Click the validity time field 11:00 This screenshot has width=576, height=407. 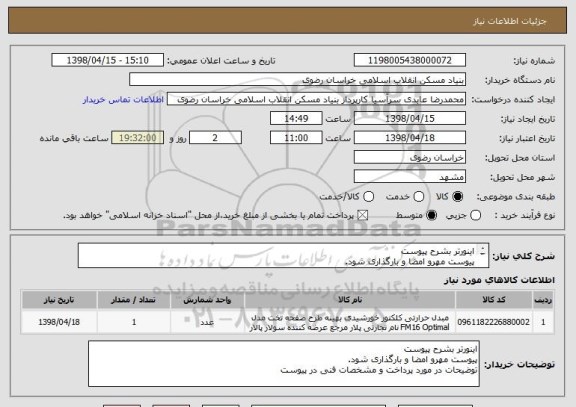pyautogui.click(x=296, y=138)
